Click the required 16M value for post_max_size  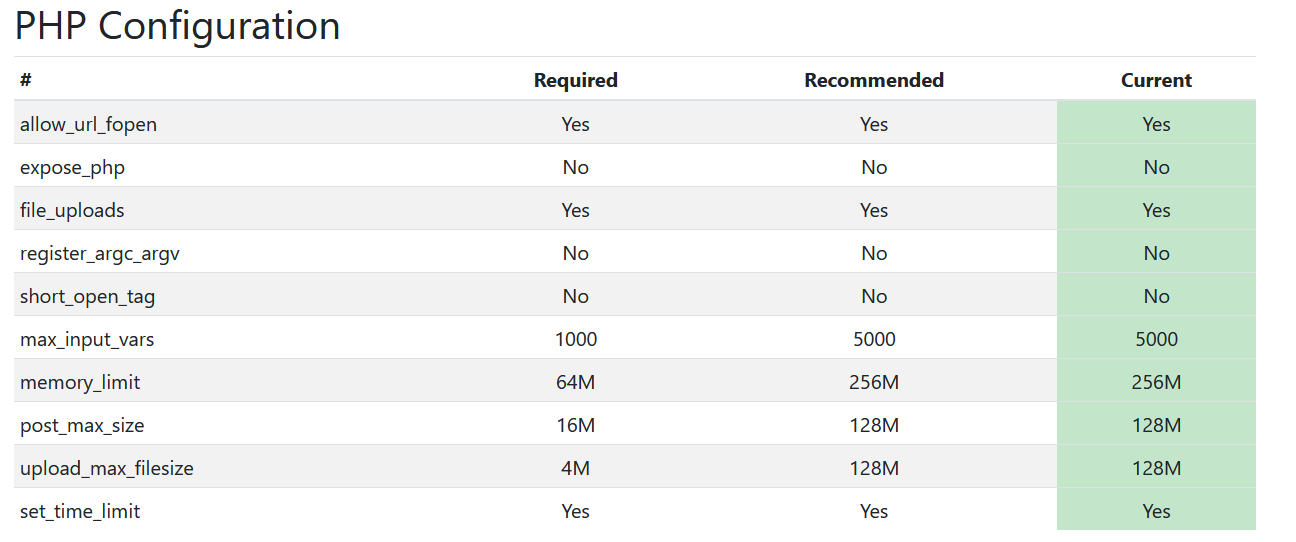[575, 425]
